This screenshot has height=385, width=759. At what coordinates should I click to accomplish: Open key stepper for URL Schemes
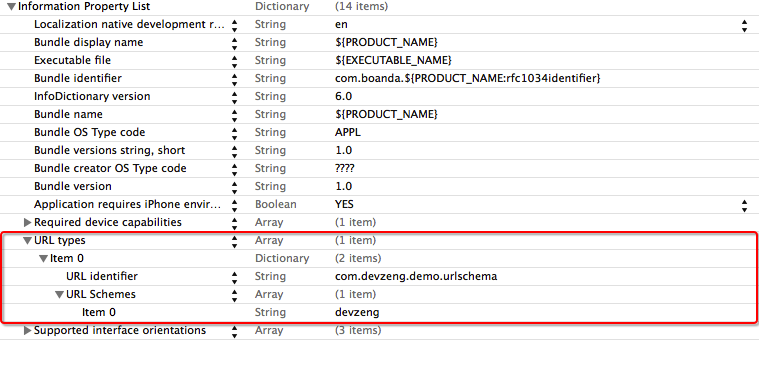(234, 295)
